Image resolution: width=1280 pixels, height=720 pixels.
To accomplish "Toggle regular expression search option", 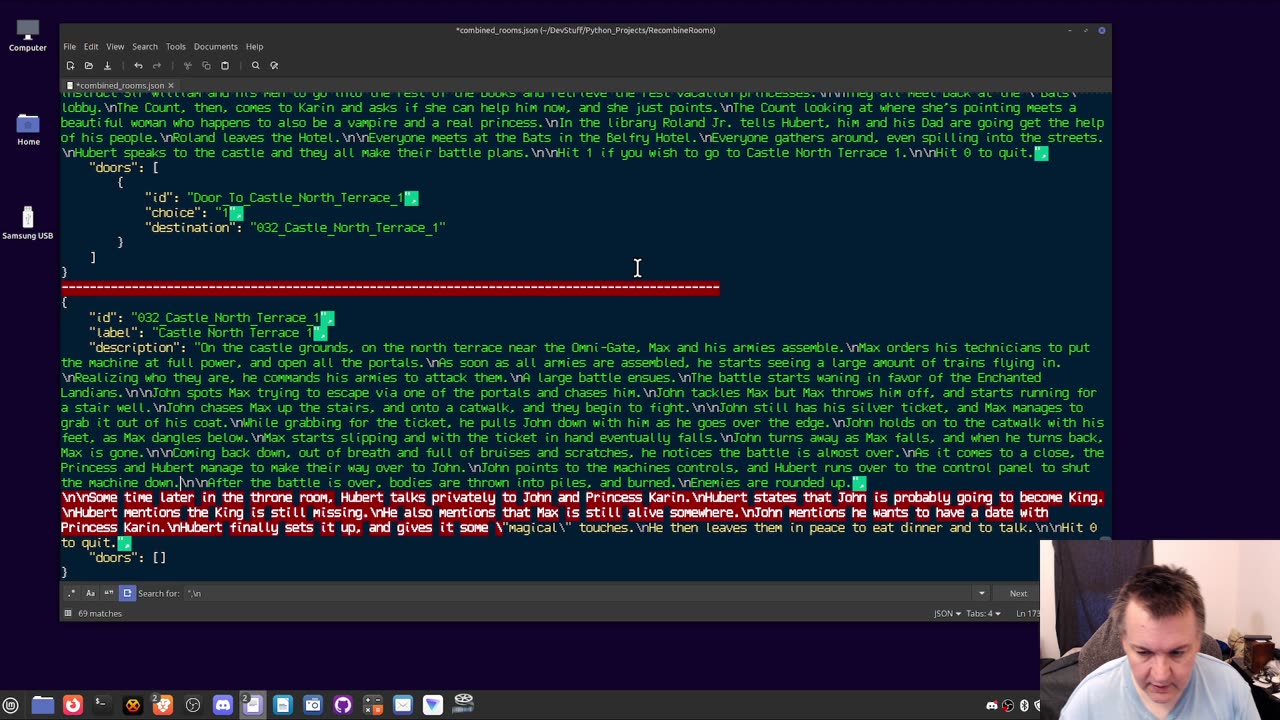I will [71, 593].
